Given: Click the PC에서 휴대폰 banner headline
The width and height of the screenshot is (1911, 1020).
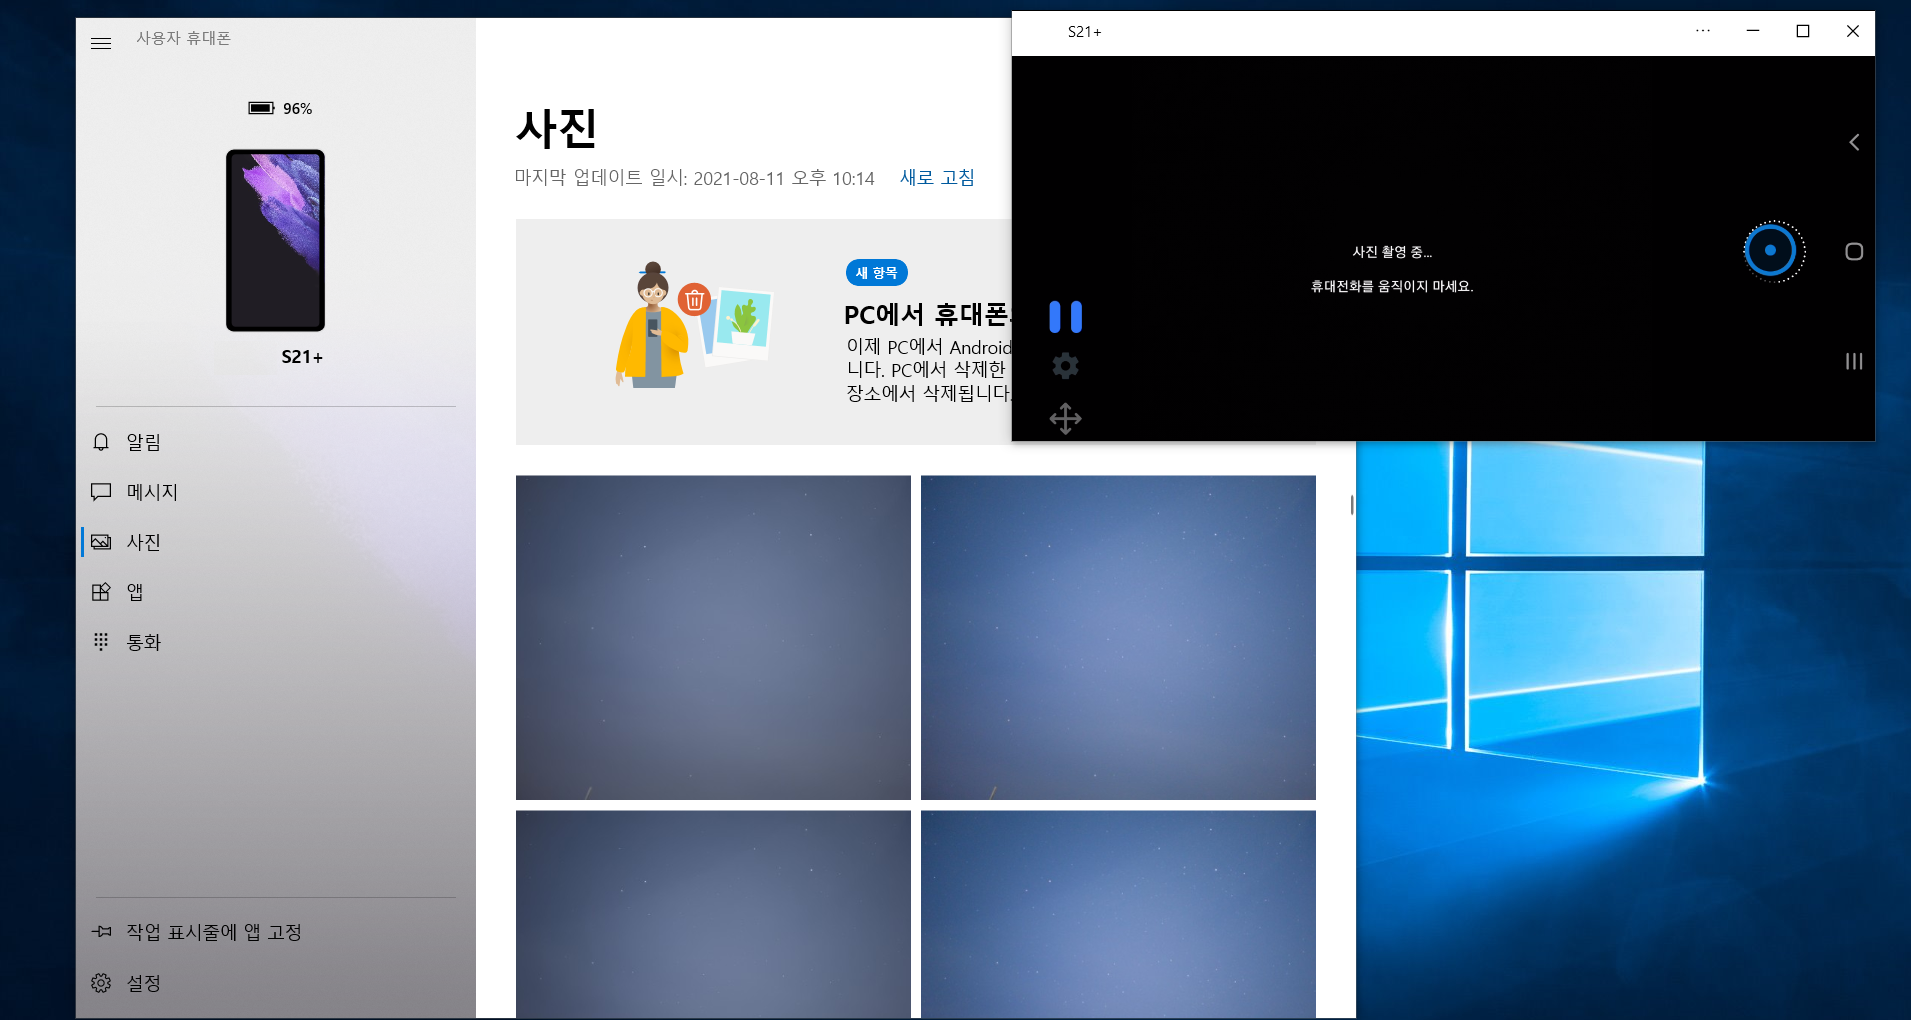Looking at the screenshot, I should tap(928, 315).
